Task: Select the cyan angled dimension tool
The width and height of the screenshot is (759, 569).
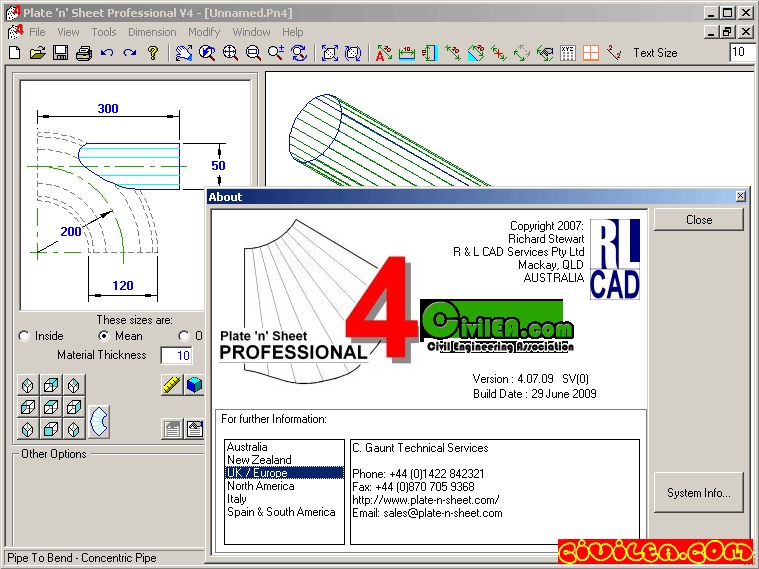Action: (x=476, y=52)
